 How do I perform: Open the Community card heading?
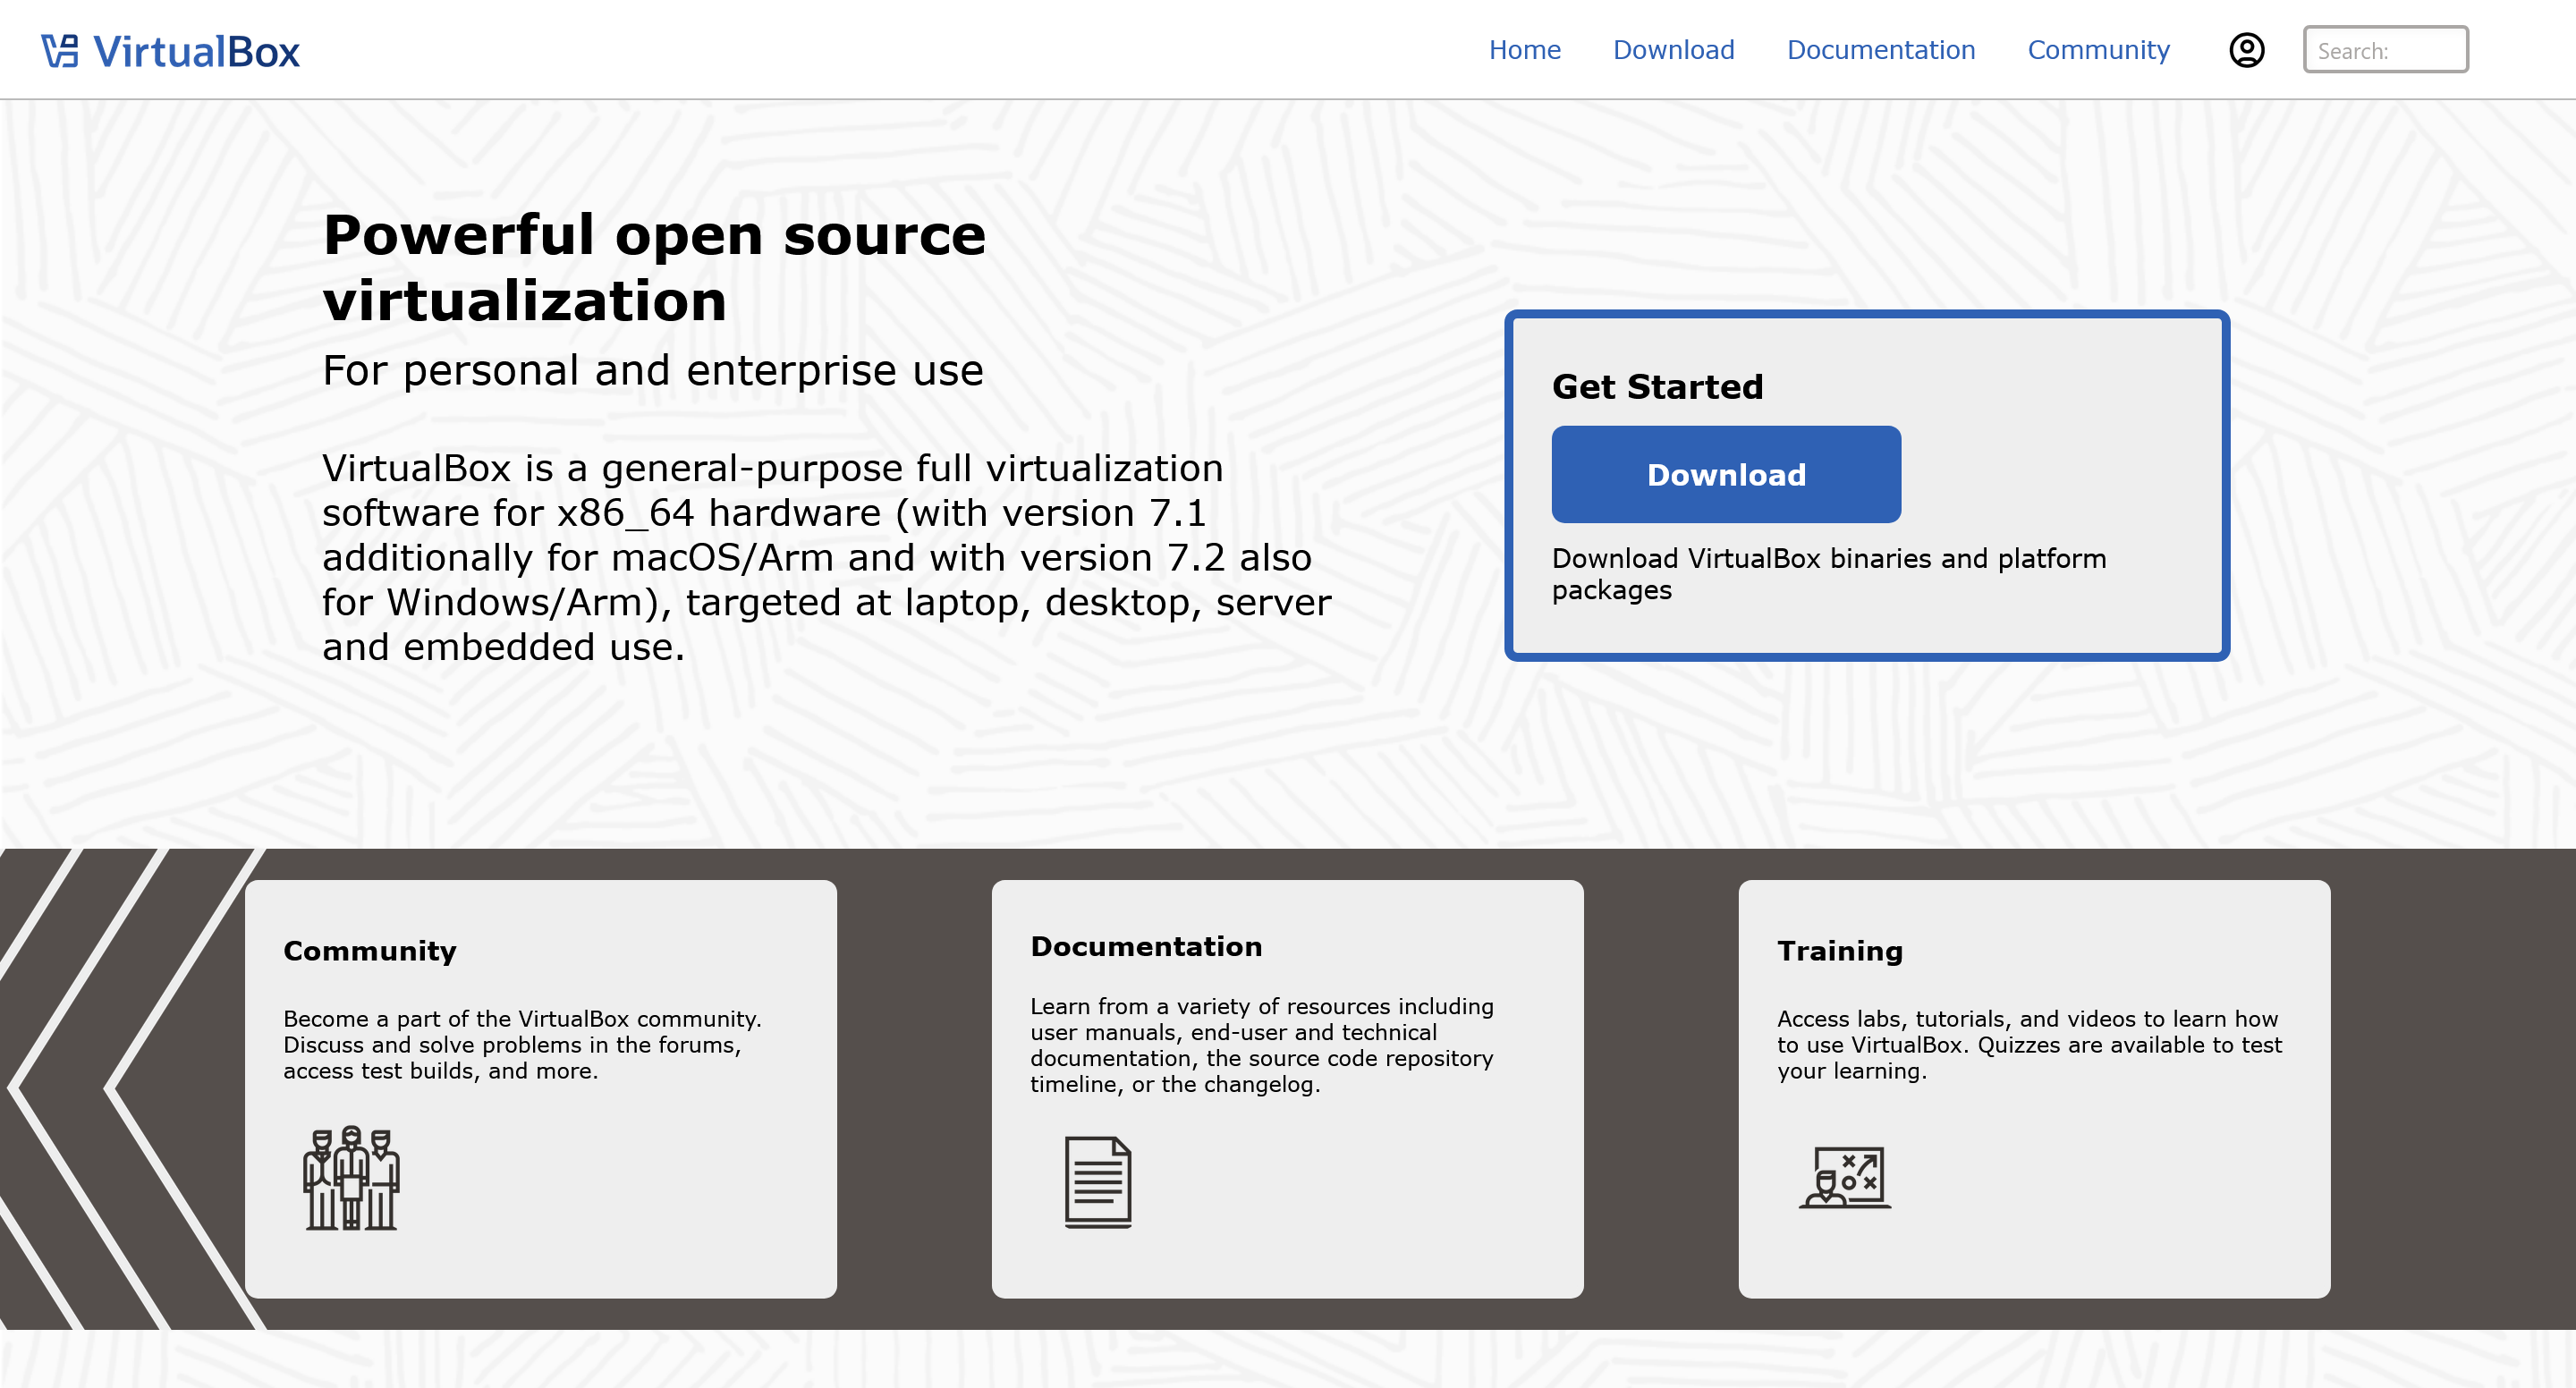[370, 950]
